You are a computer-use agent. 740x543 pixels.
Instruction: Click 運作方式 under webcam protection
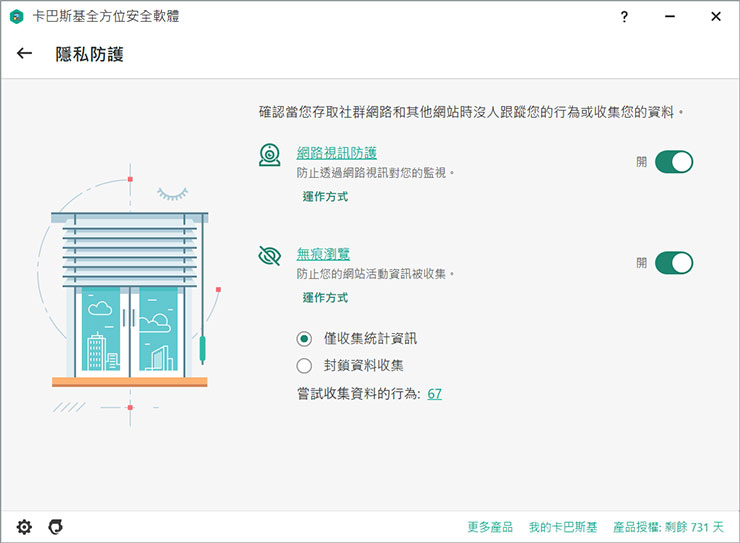325,197
